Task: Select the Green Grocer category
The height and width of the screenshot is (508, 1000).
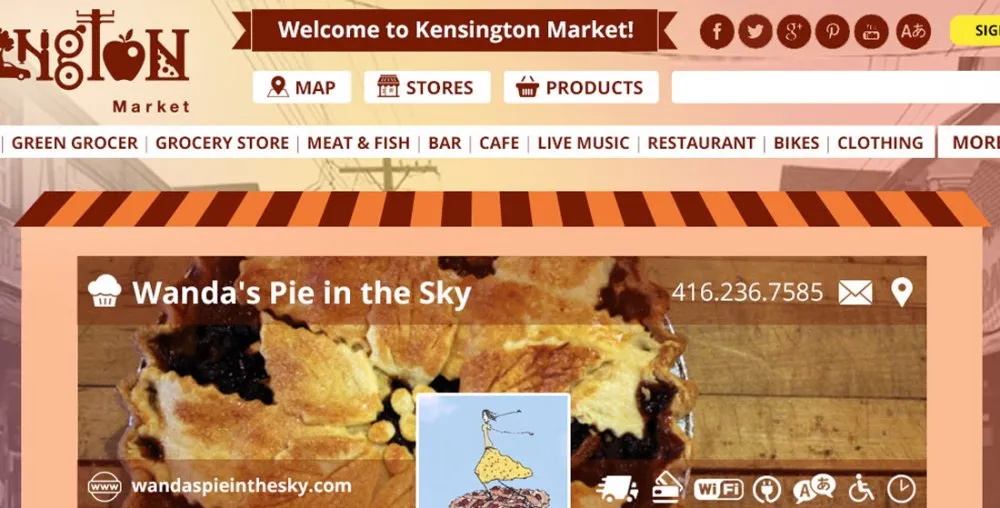Action: [x=75, y=143]
